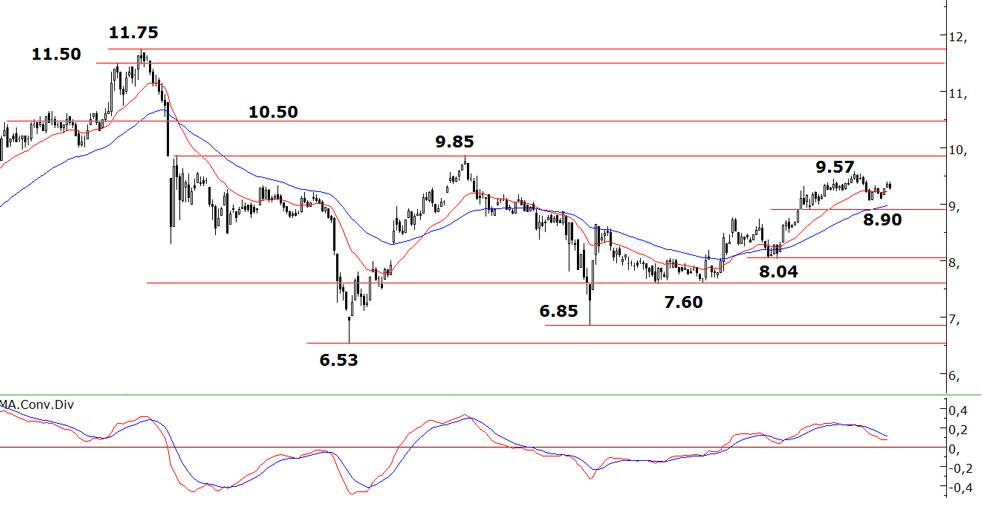Image resolution: width=1000 pixels, height=514 pixels.
Task: Click the MA.Conv.Div indicator title
Action: pyautogui.click(x=36, y=404)
